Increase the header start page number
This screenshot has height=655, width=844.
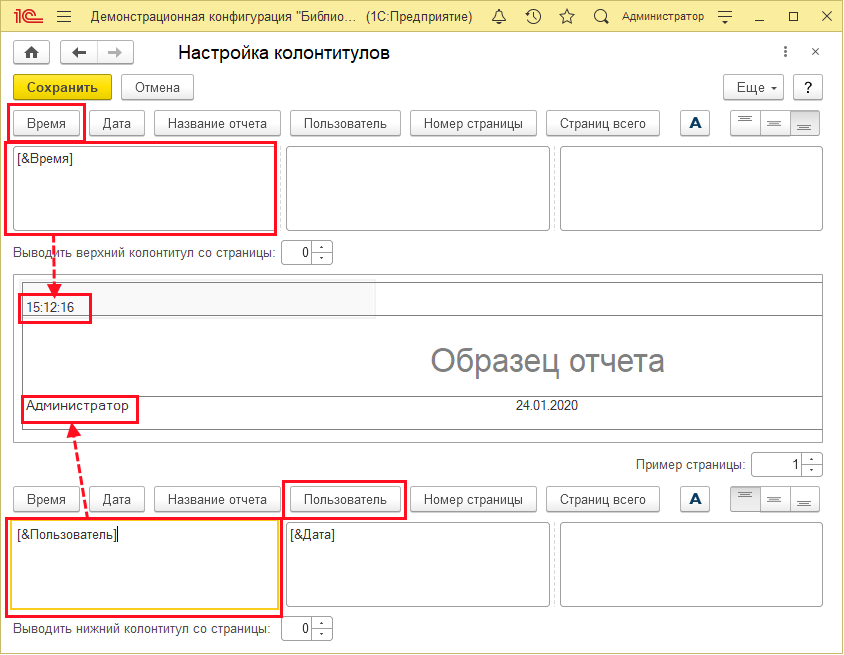coord(322,247)
